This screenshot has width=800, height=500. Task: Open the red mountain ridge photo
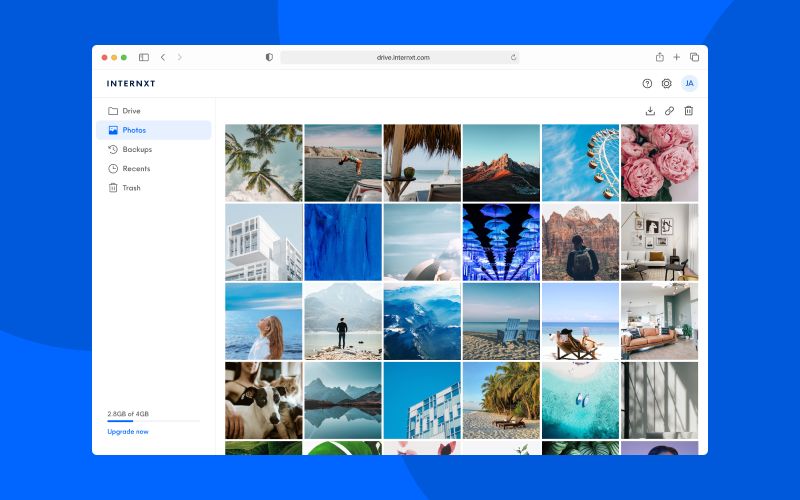pos(501,163)
